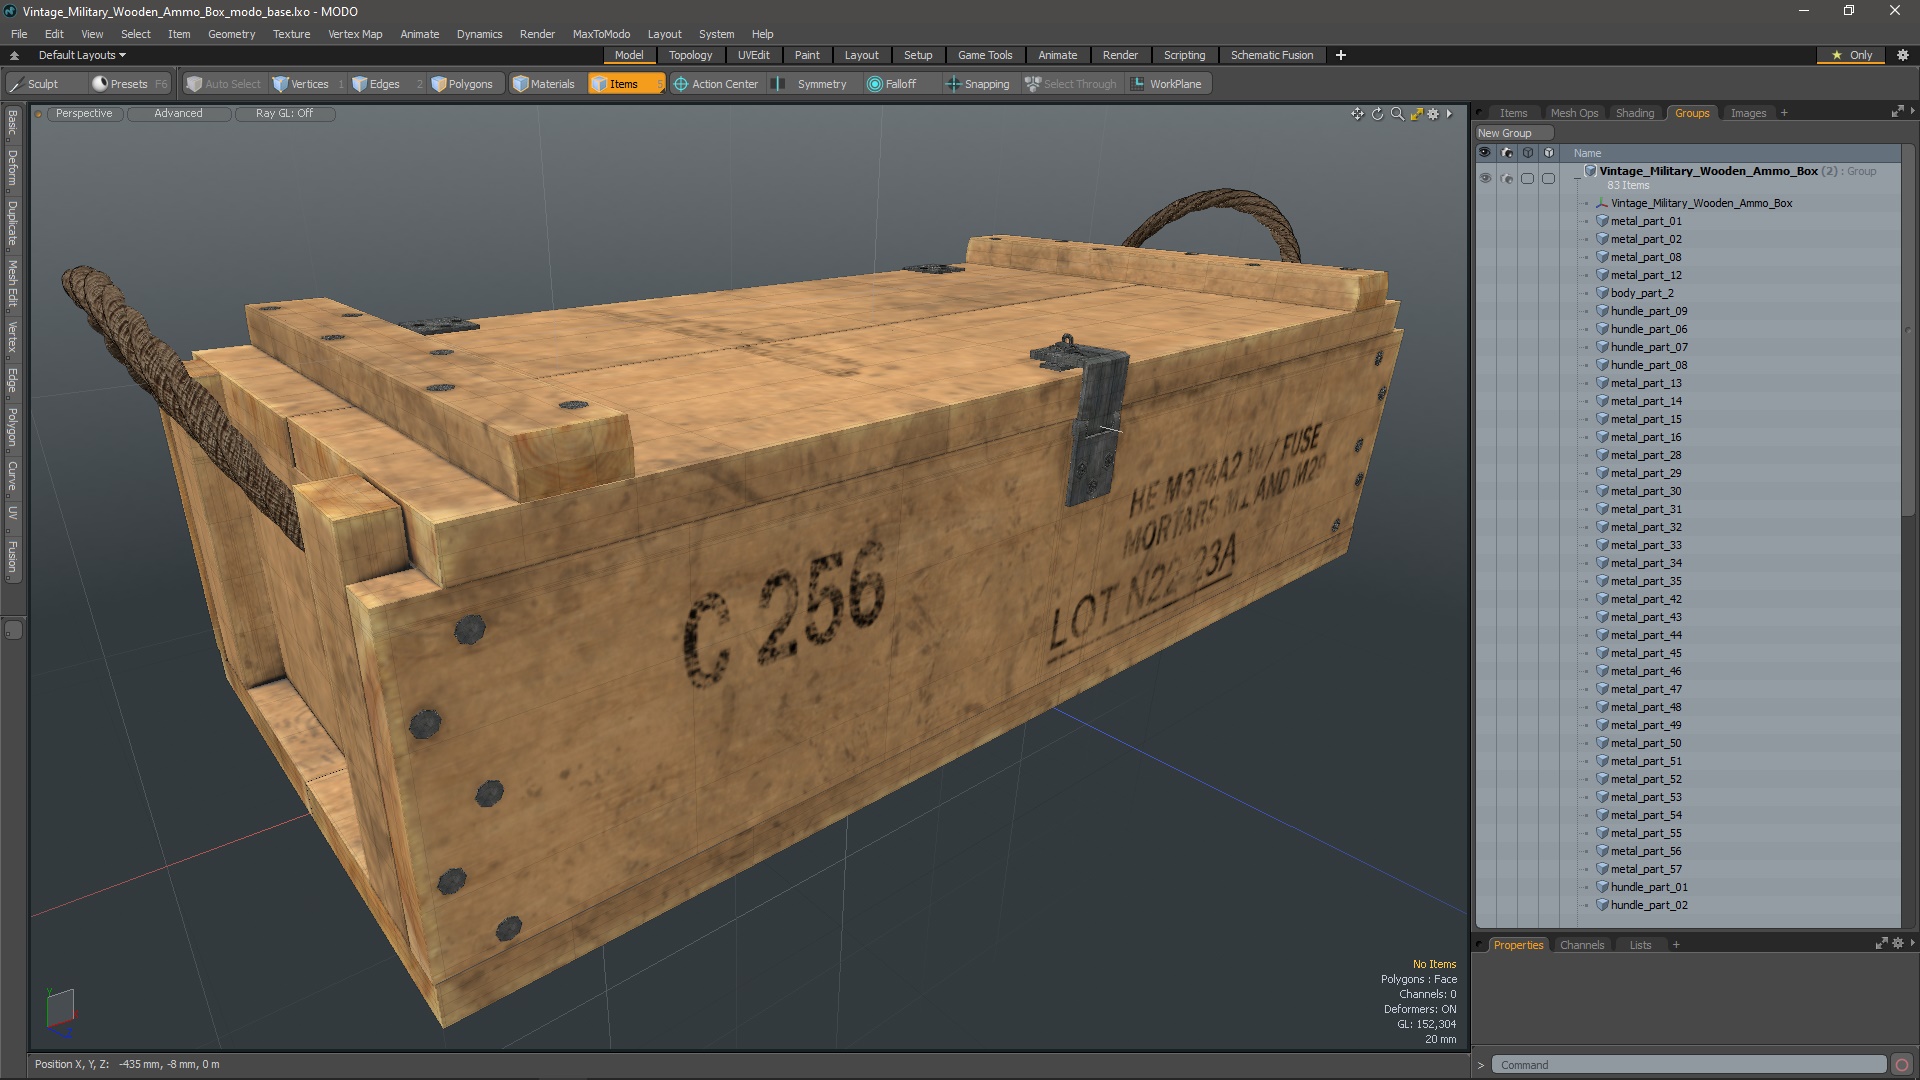Open the viewport more-options arrow

pos(1449,114)
